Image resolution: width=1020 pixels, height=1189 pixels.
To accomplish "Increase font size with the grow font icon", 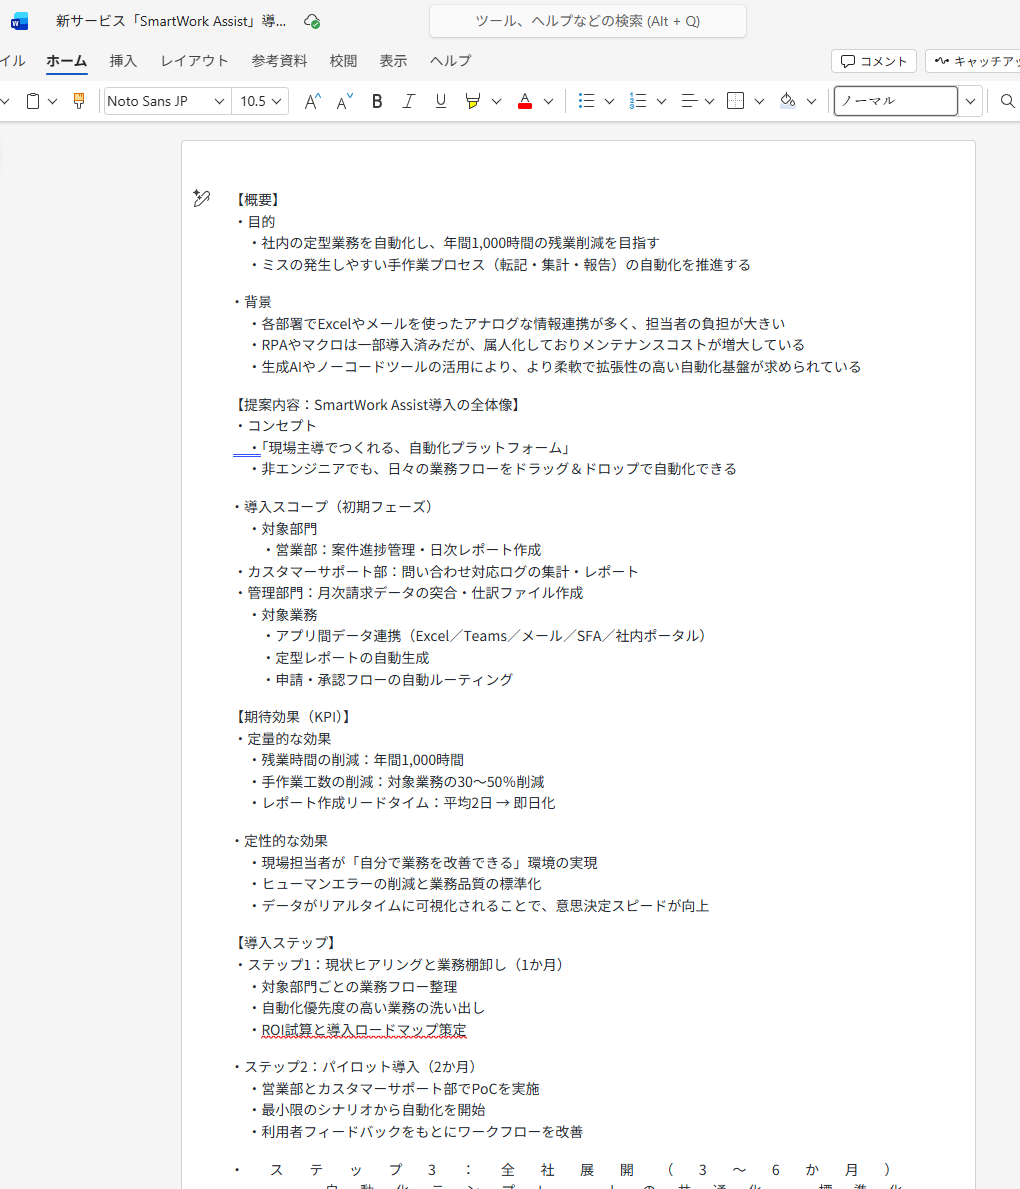I will coord(313,101).
